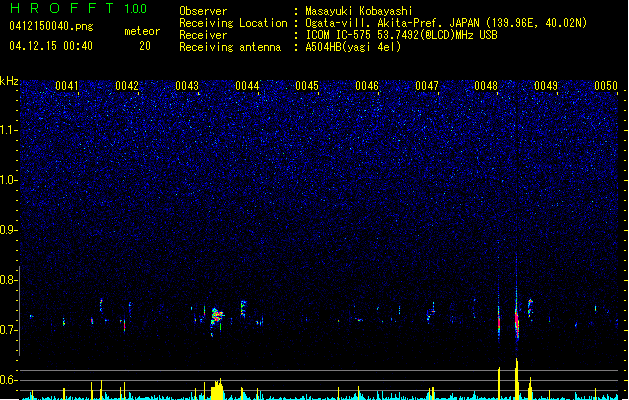Click the Receiver field label
Viewport: 629px width, 400px height.
203,35
